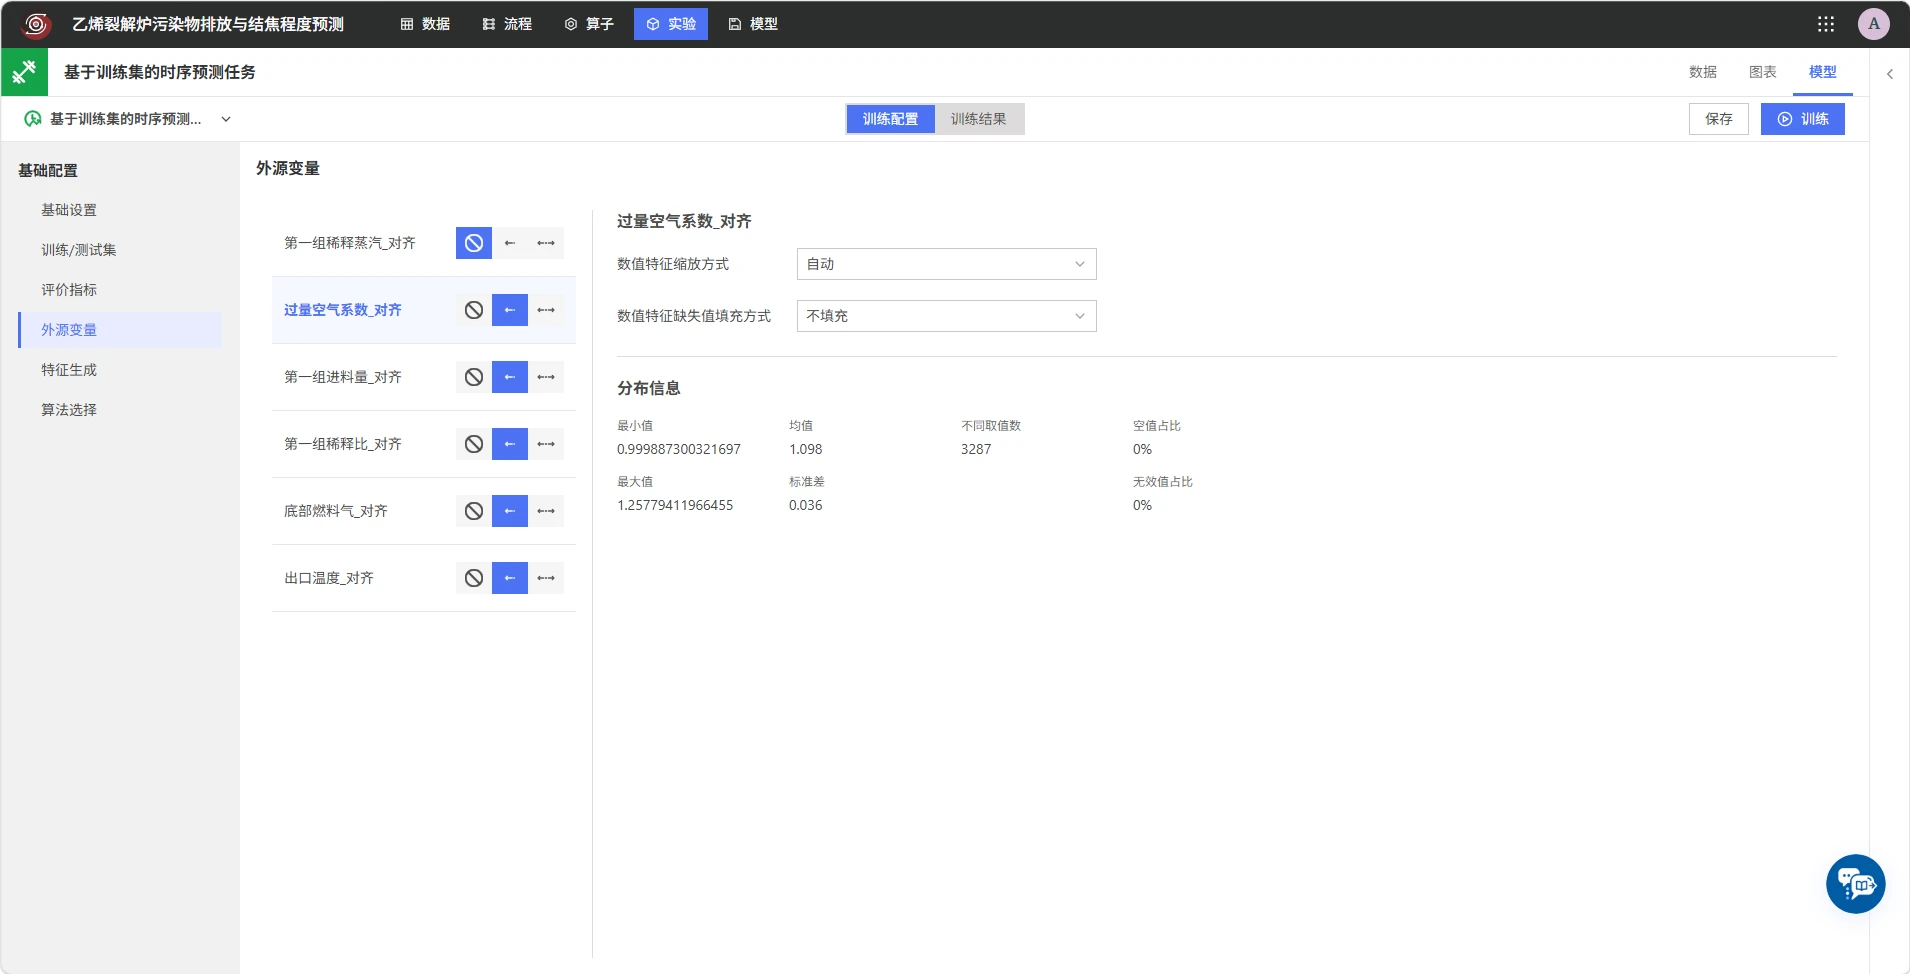Open the 数值特征缩放方式 dropdown
Viewport: 1910px width, 974px height.
pyautogui.click(x=946, y=264)
